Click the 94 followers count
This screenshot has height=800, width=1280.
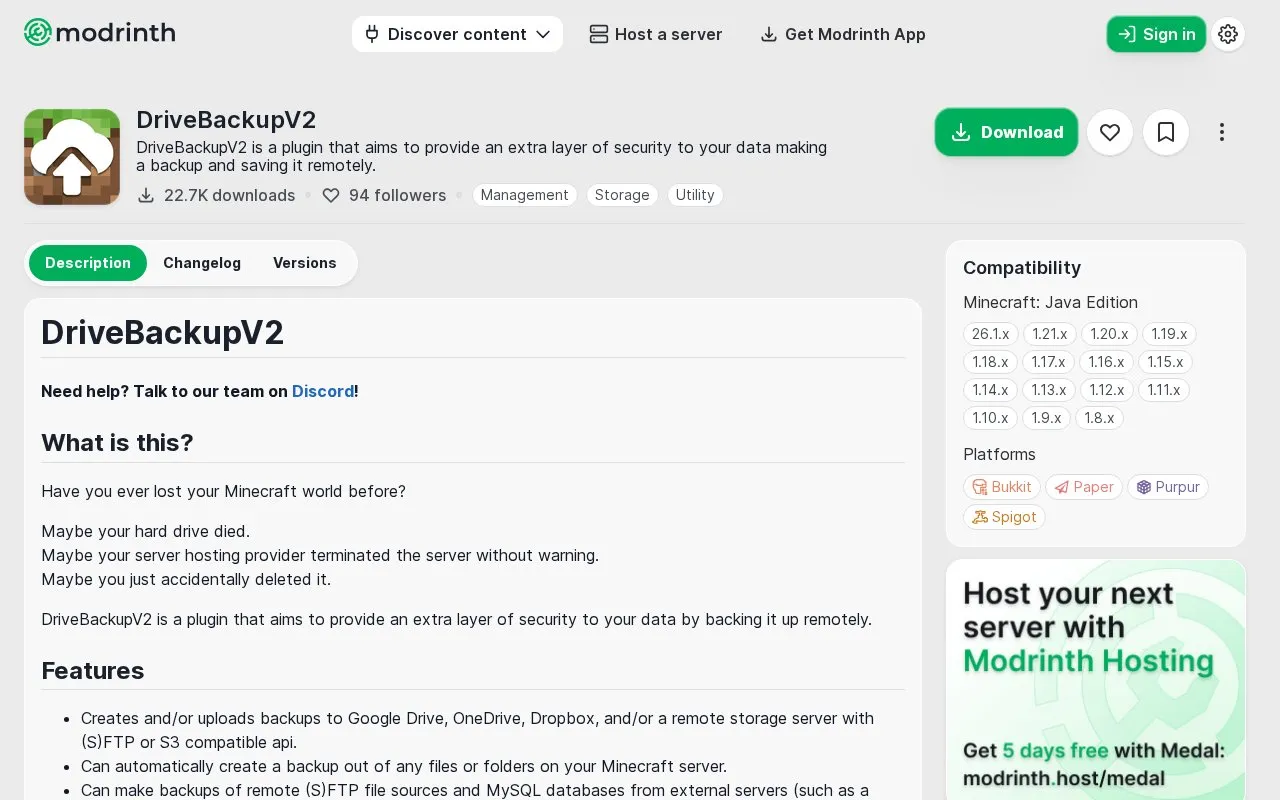coord(384,195)
